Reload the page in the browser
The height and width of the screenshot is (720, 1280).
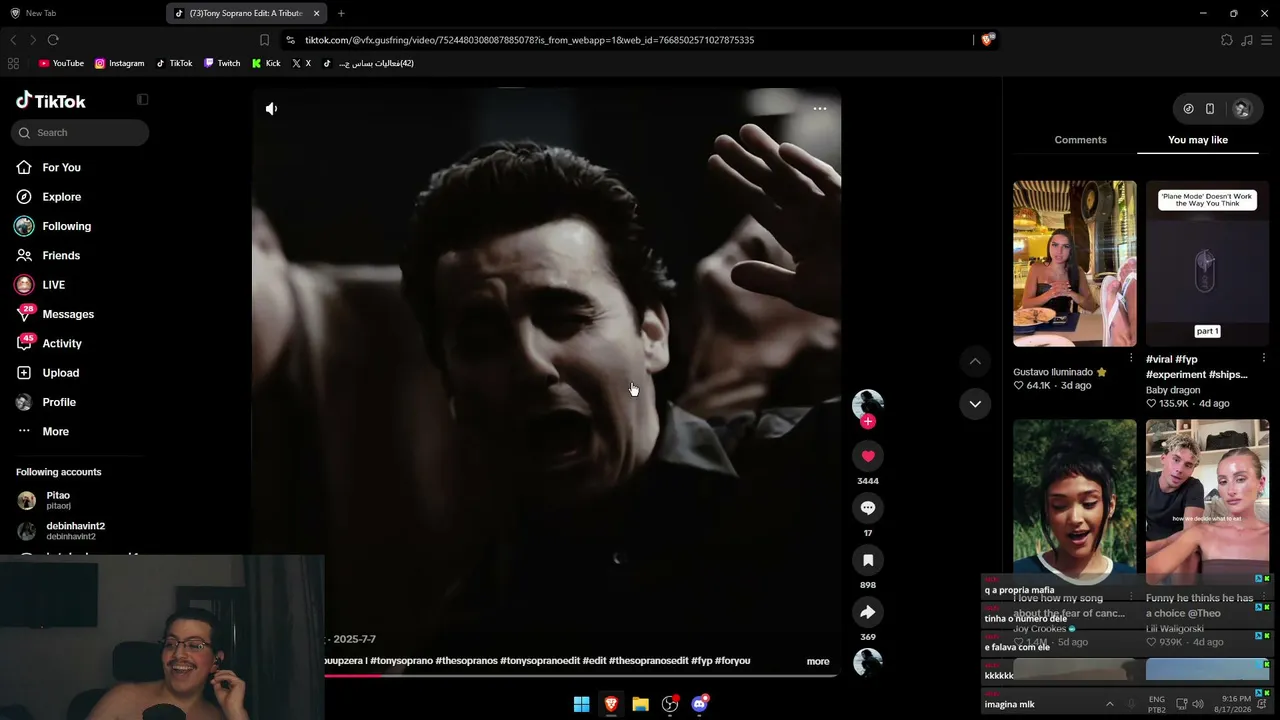53,40
